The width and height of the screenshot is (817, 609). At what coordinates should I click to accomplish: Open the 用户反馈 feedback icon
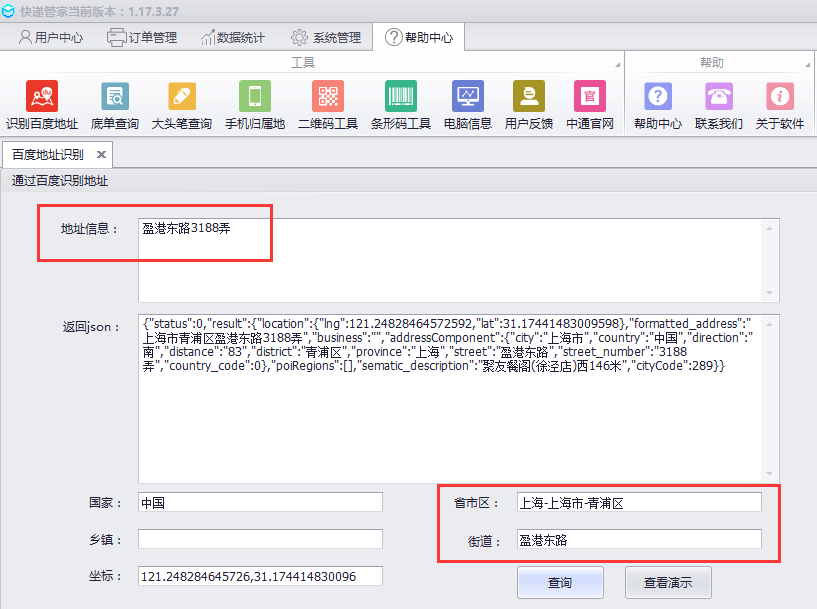528,97
